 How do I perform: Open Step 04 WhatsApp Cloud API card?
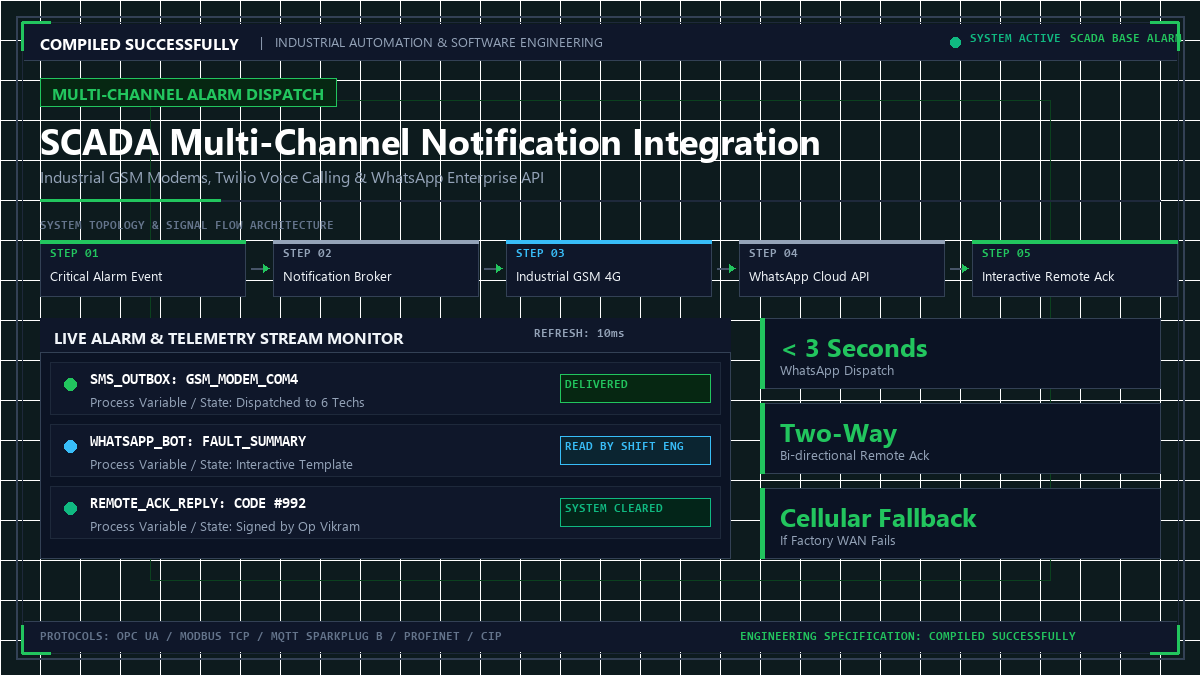click(x=842, y=268)
